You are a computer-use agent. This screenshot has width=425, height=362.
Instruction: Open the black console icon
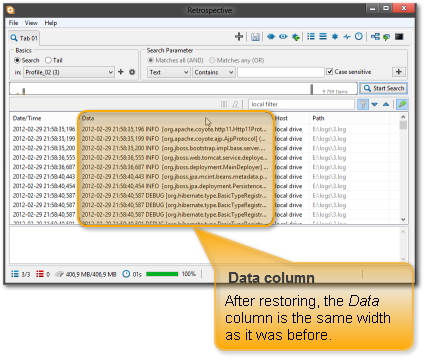point(399,37)
